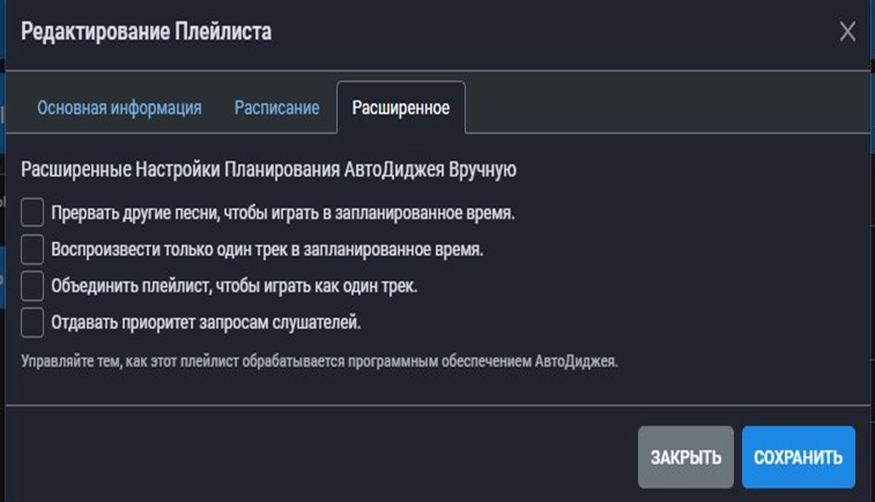Click the 'Расширенные Настройки Планирования' section heading
This screenshot has width=875, height=502.
pyautogui.click(x=268, y=169)
